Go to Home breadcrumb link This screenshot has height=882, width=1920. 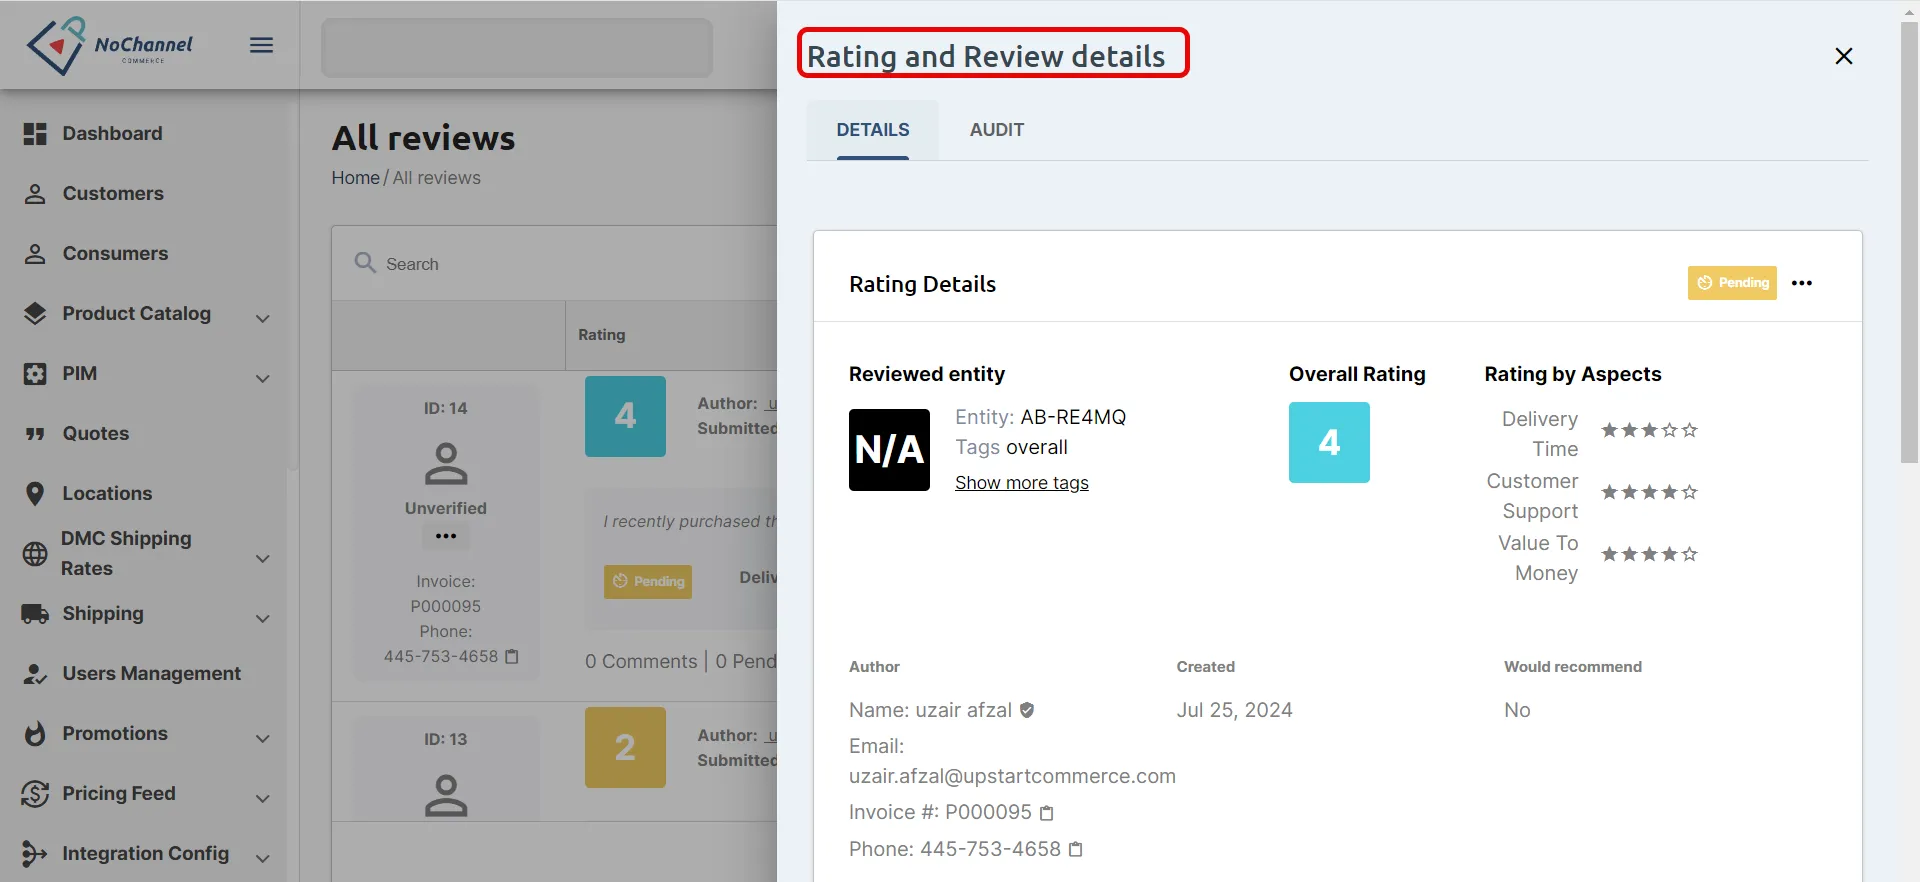(356, 178)
